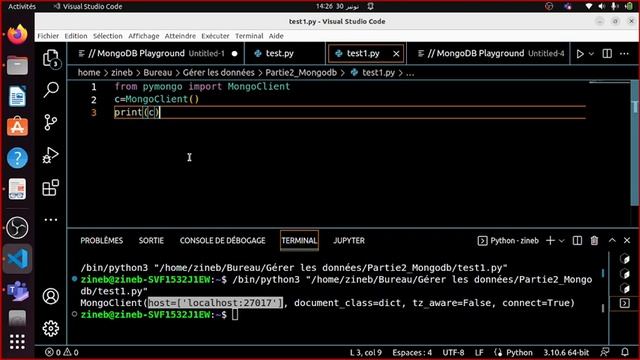Image resolution: width=640 pixels, height=360 pixels.
Task: Switch to MongoDB Playground Untitled-1 tab
Action: coord(156,53)
